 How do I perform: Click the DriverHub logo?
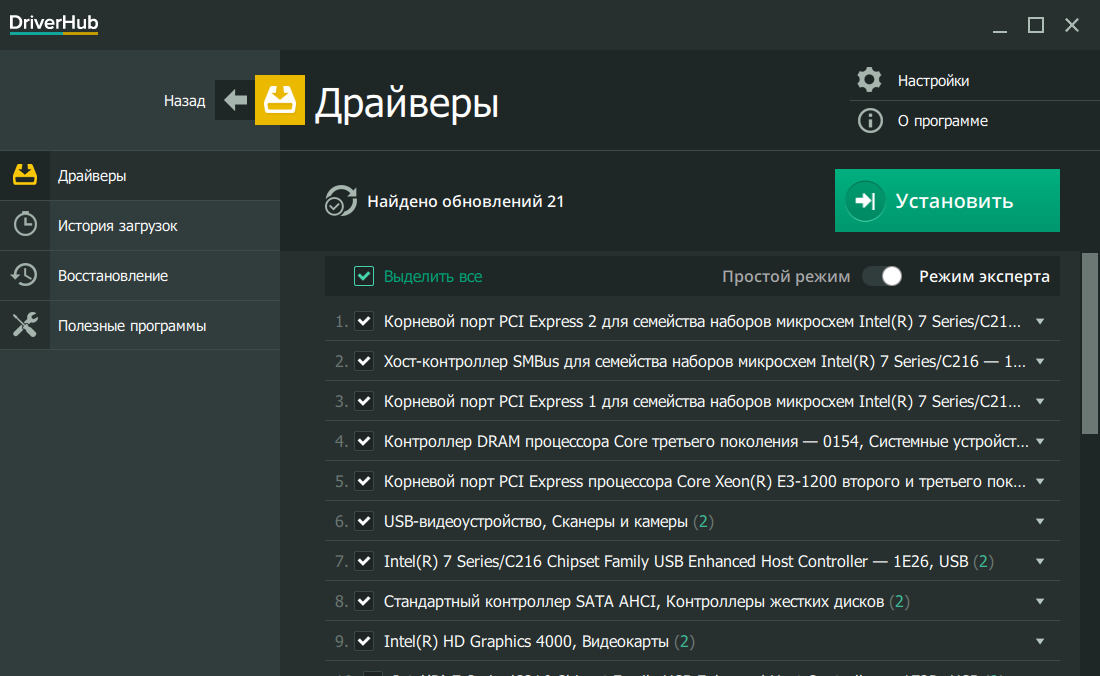pyautogui.click(x=53, y=24)
